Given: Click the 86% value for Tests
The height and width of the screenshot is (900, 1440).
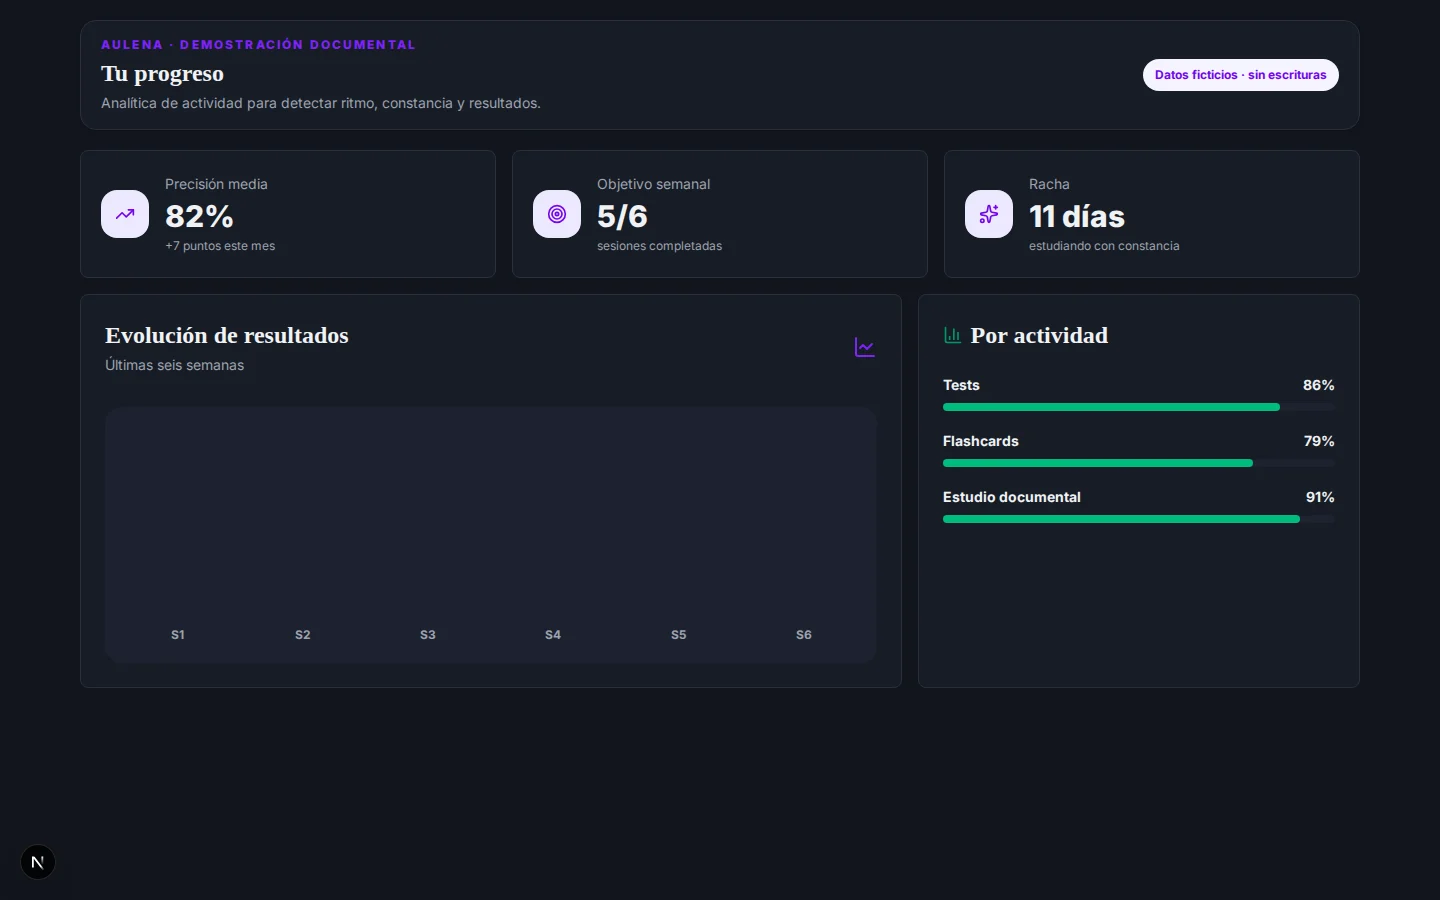Looking at the screenshot, I should pos(1318,385).
